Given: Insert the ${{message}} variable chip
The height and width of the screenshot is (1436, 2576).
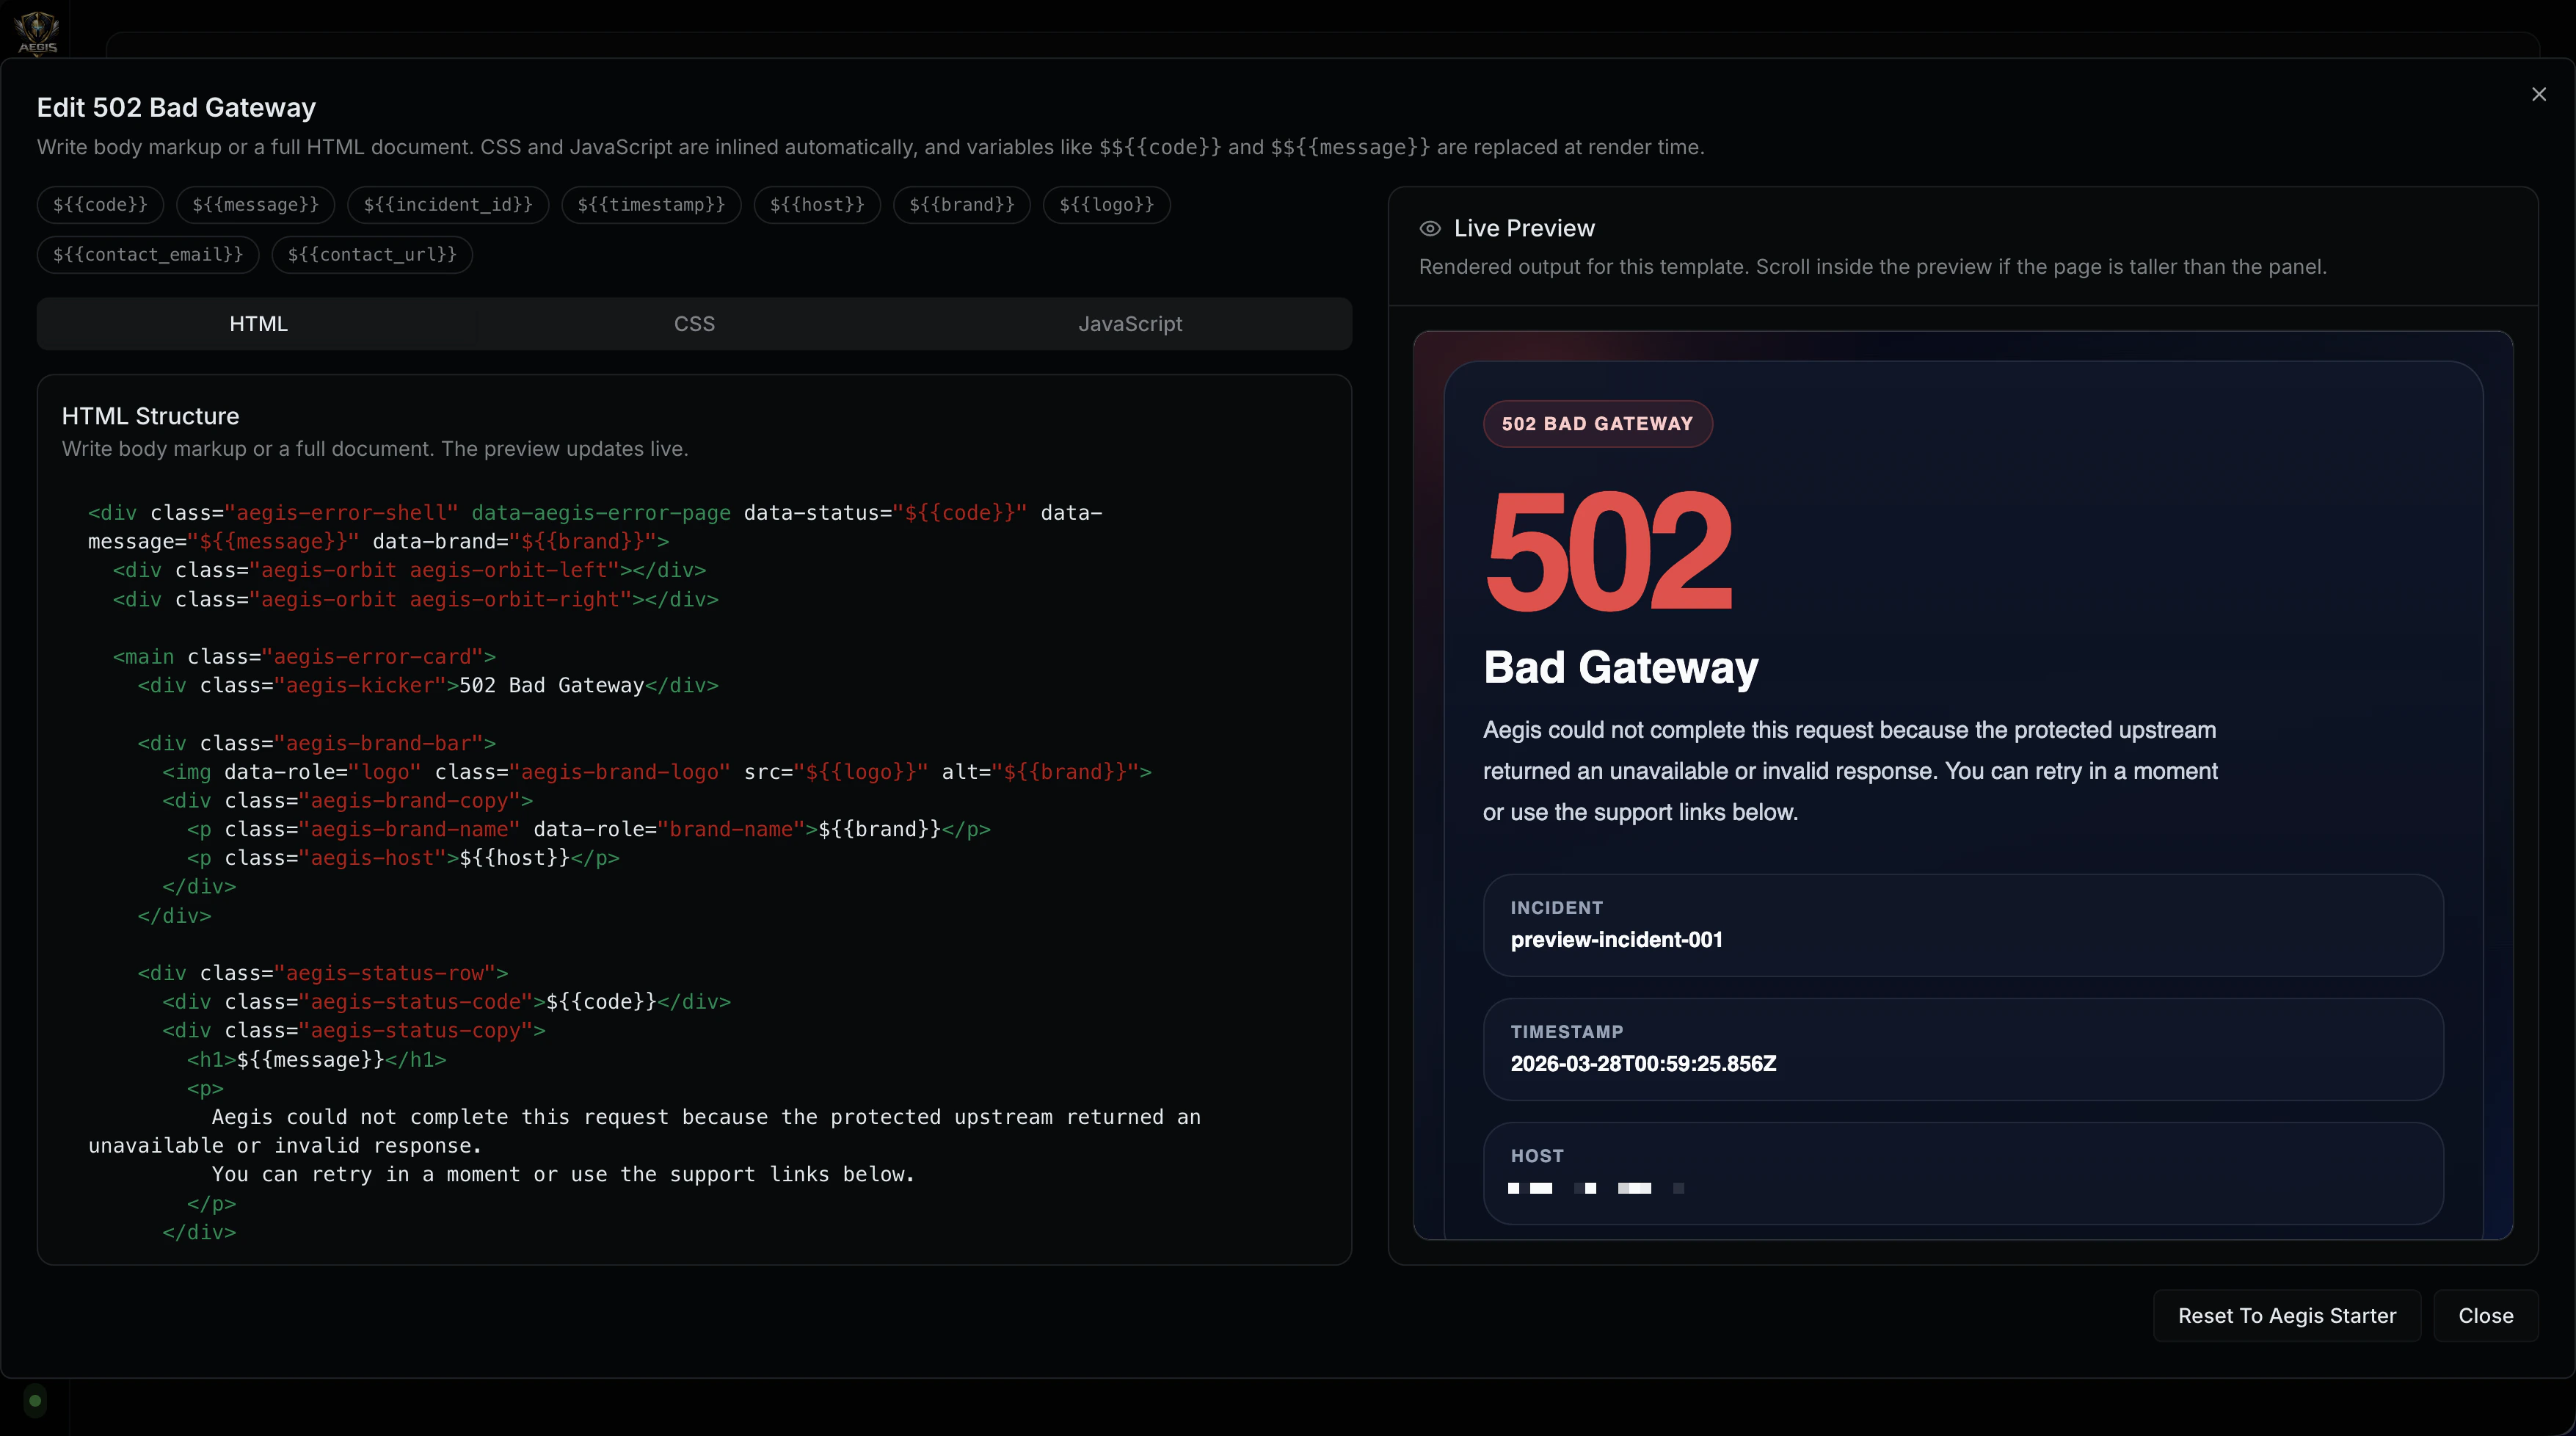Looking at the screenshot, I should 255,205.
